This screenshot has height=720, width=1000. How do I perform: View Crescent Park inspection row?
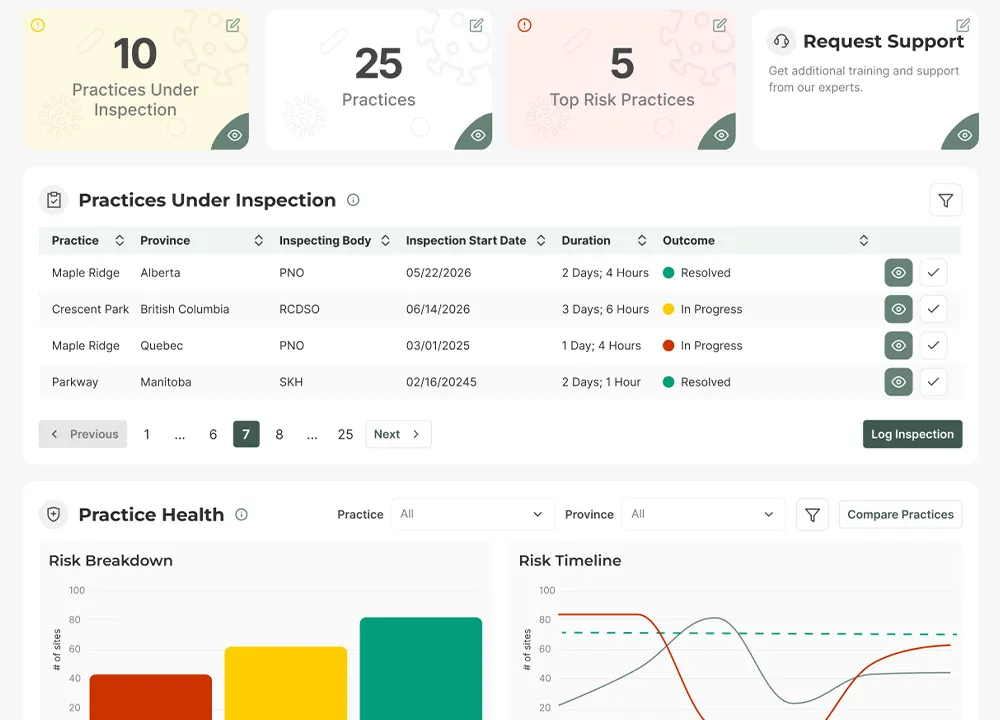(x=898, y=309)
